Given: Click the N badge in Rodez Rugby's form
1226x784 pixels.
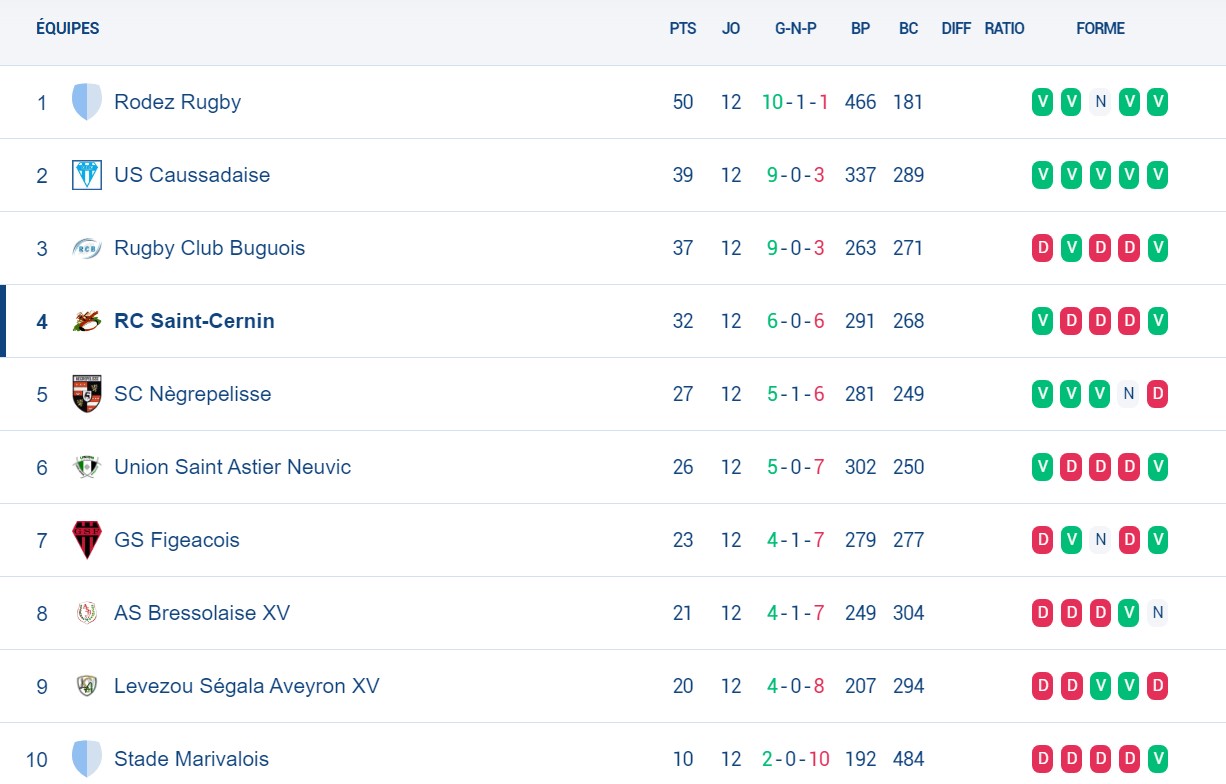Looking at the screenshot, I should tap(1100, 101).
